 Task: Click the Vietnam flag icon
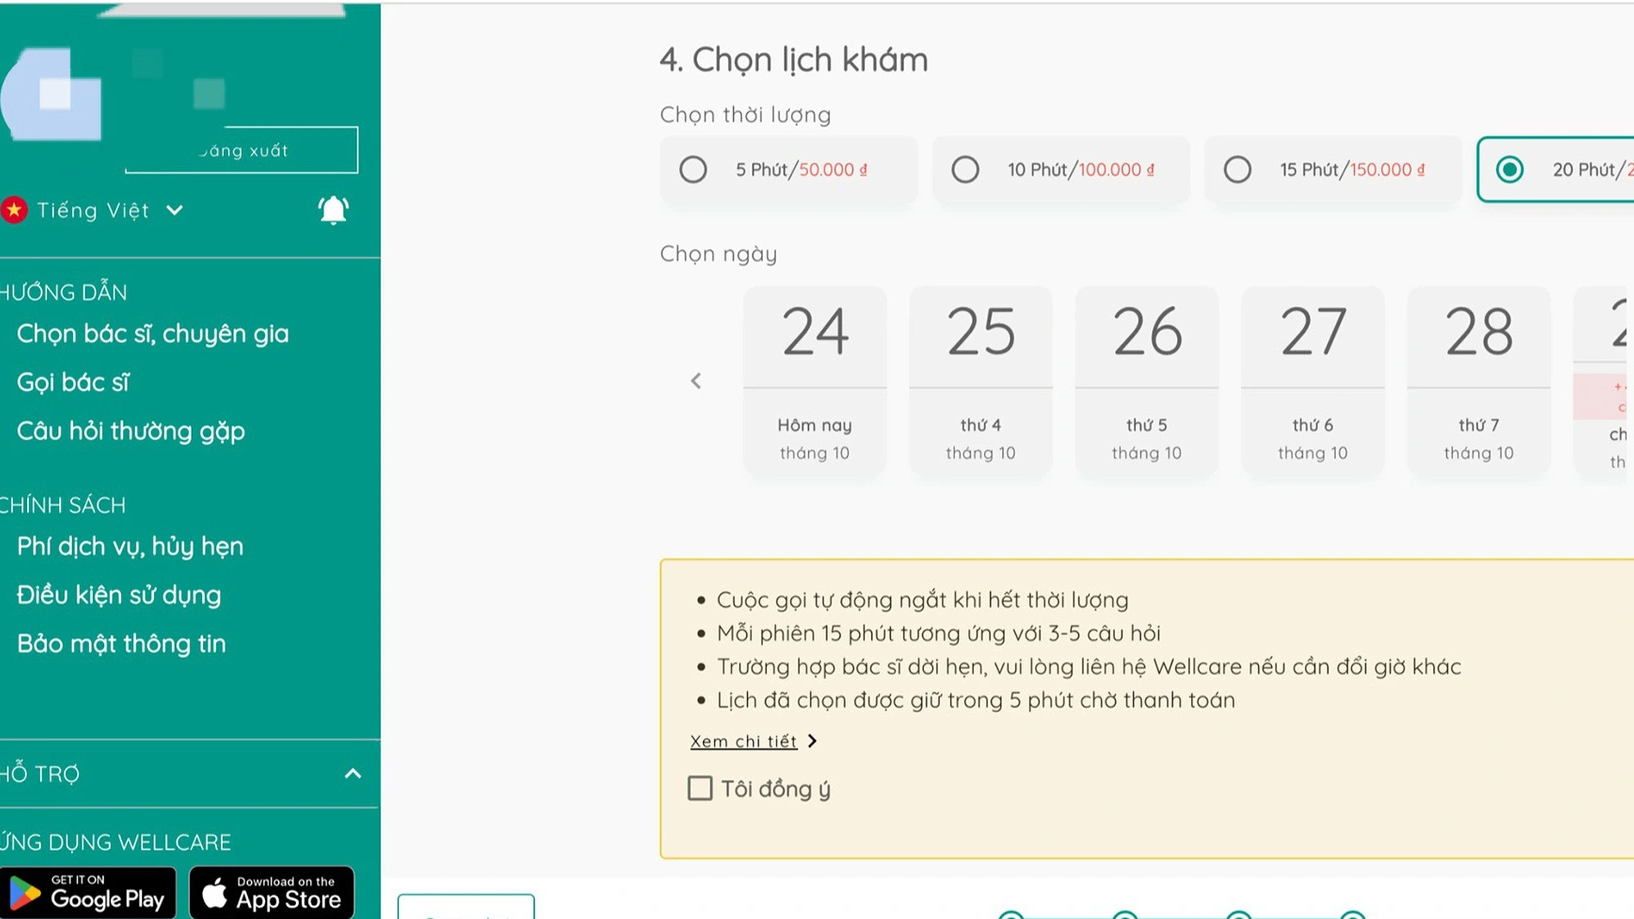pos(13,210)
